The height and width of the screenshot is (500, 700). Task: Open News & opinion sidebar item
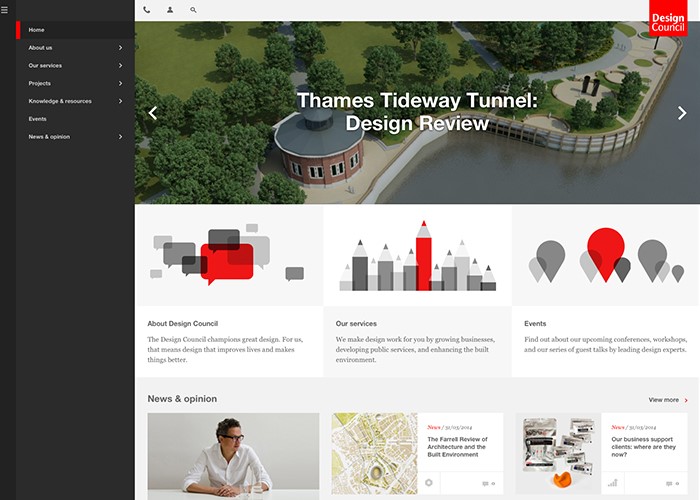click(x=49, y=137)
